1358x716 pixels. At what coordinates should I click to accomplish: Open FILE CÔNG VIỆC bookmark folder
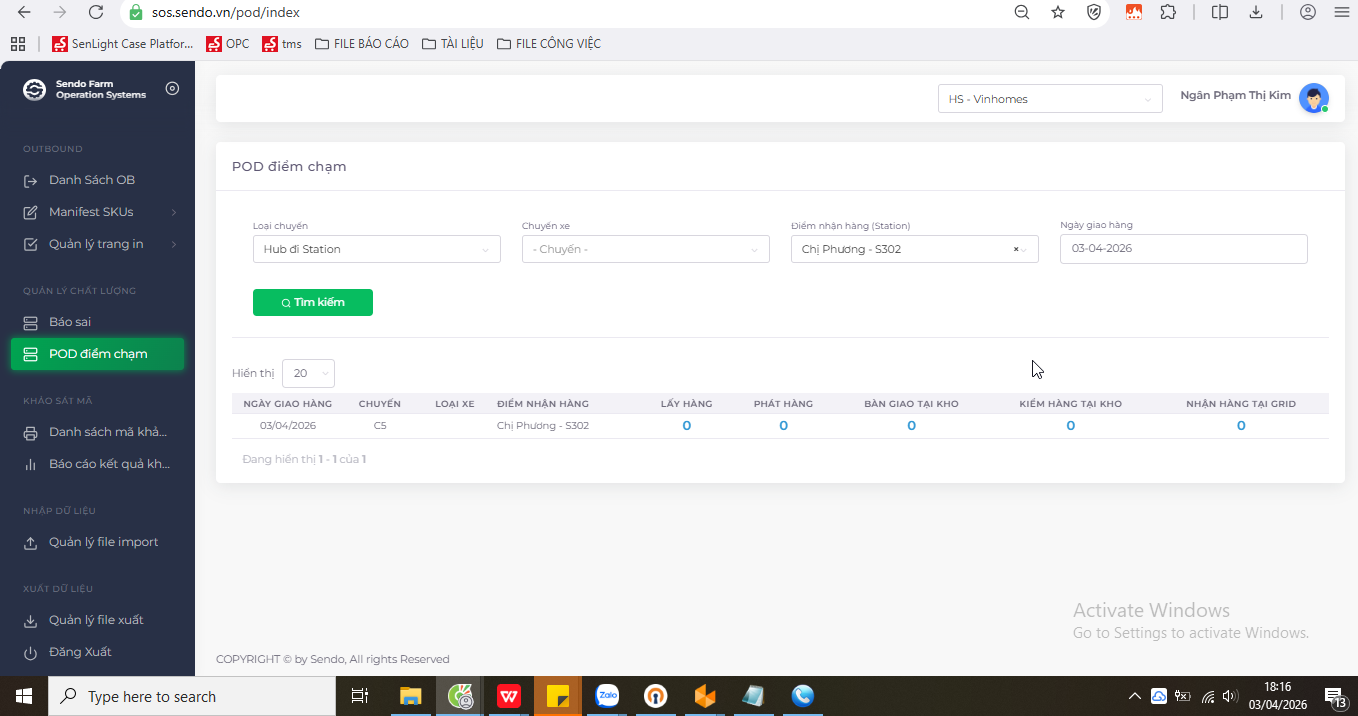point(548,44)
